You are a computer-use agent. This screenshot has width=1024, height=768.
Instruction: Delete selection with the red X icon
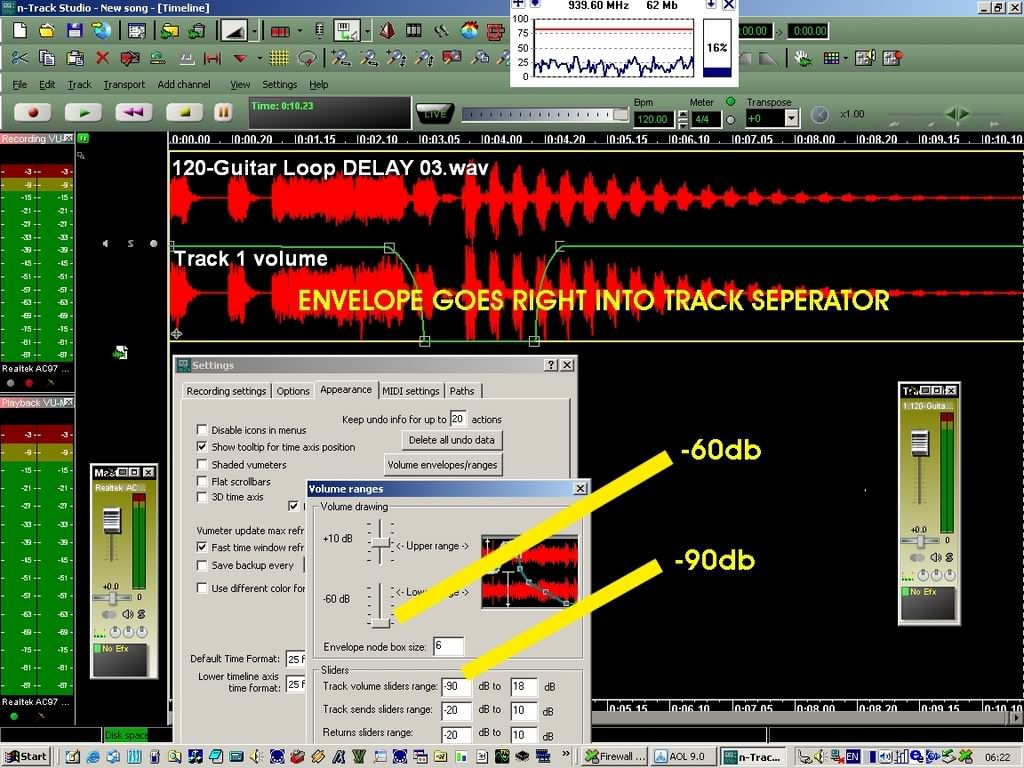102,58
